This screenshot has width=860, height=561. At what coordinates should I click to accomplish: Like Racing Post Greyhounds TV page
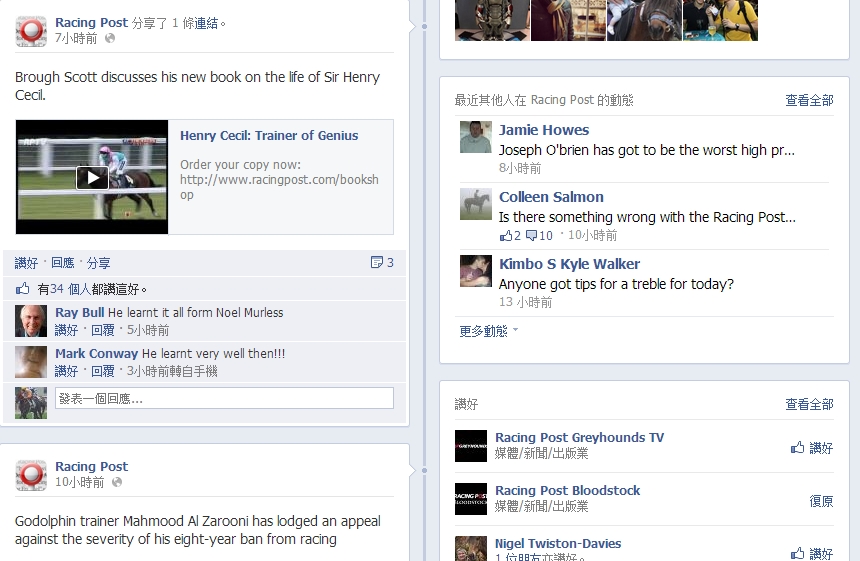[812, 448]
